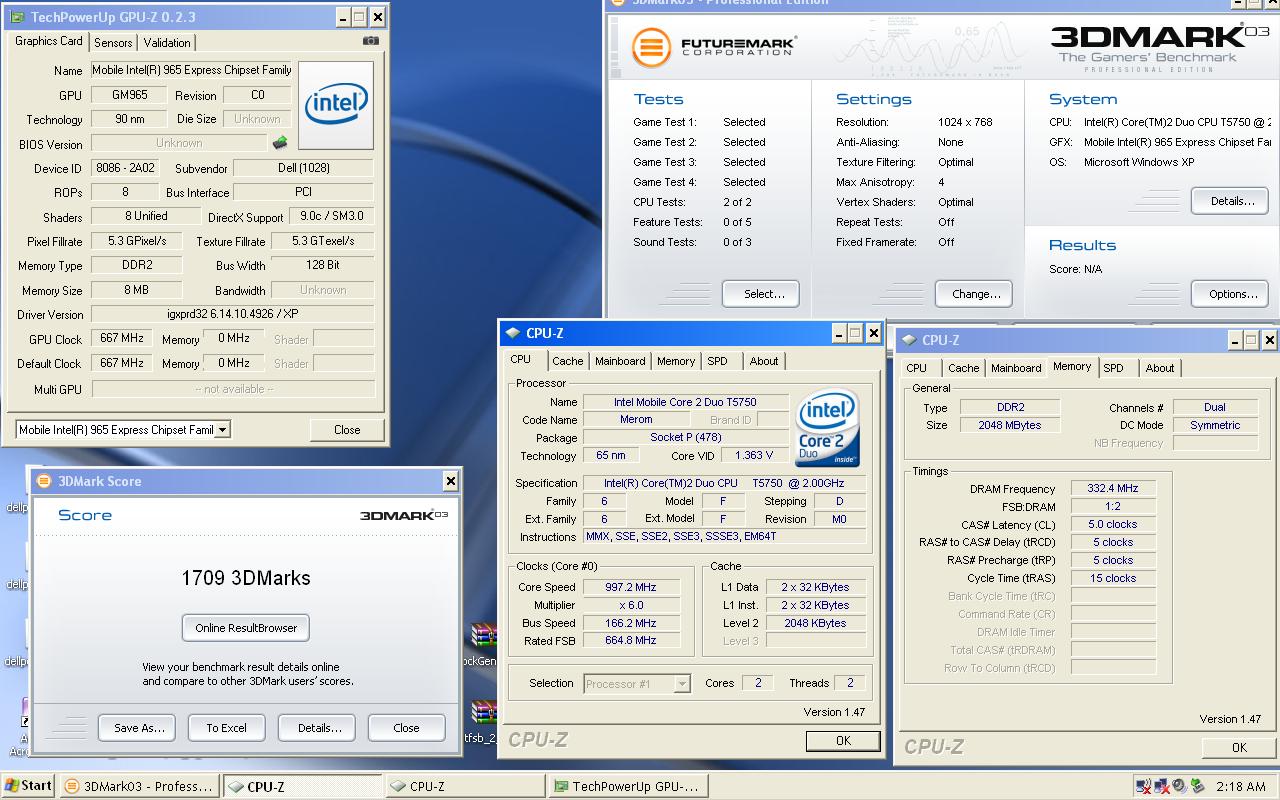Click wired network disconnected tray icon
1280x800 pixels.
[1162, 786]
